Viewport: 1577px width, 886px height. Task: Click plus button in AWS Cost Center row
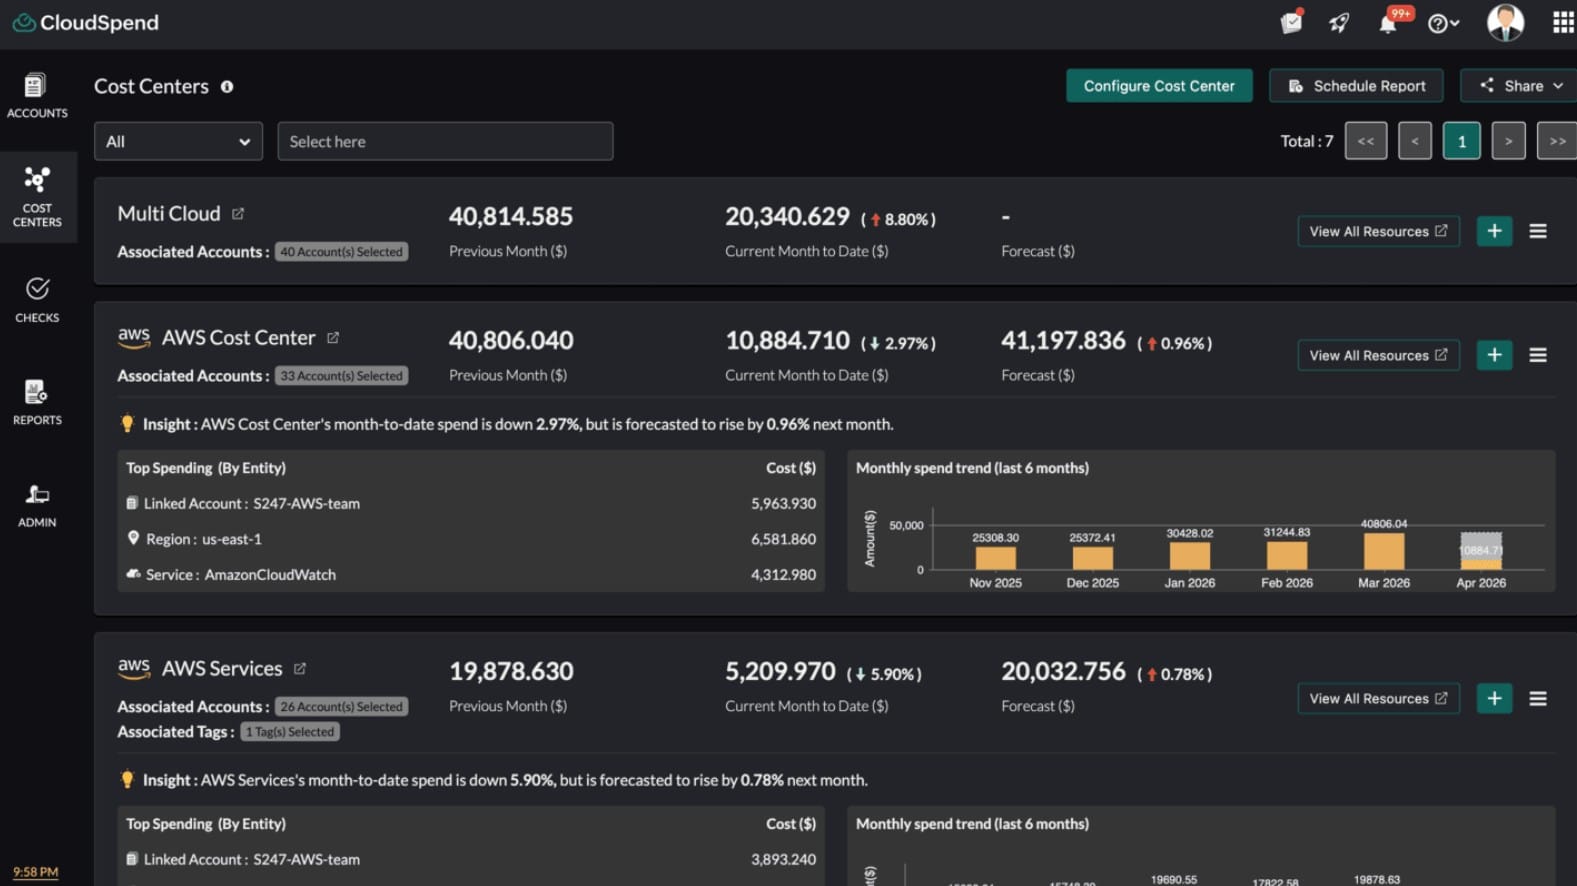point(1494,355)
